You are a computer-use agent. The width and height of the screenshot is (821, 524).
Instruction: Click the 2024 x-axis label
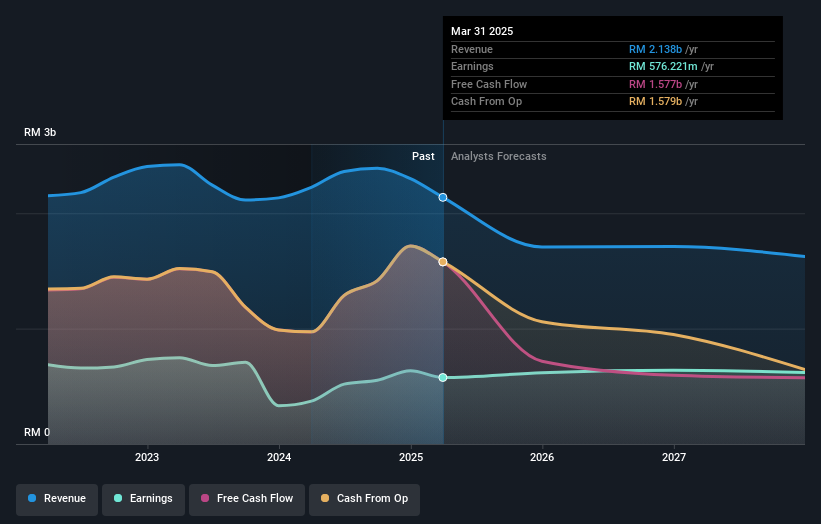(x=279, y=457)
